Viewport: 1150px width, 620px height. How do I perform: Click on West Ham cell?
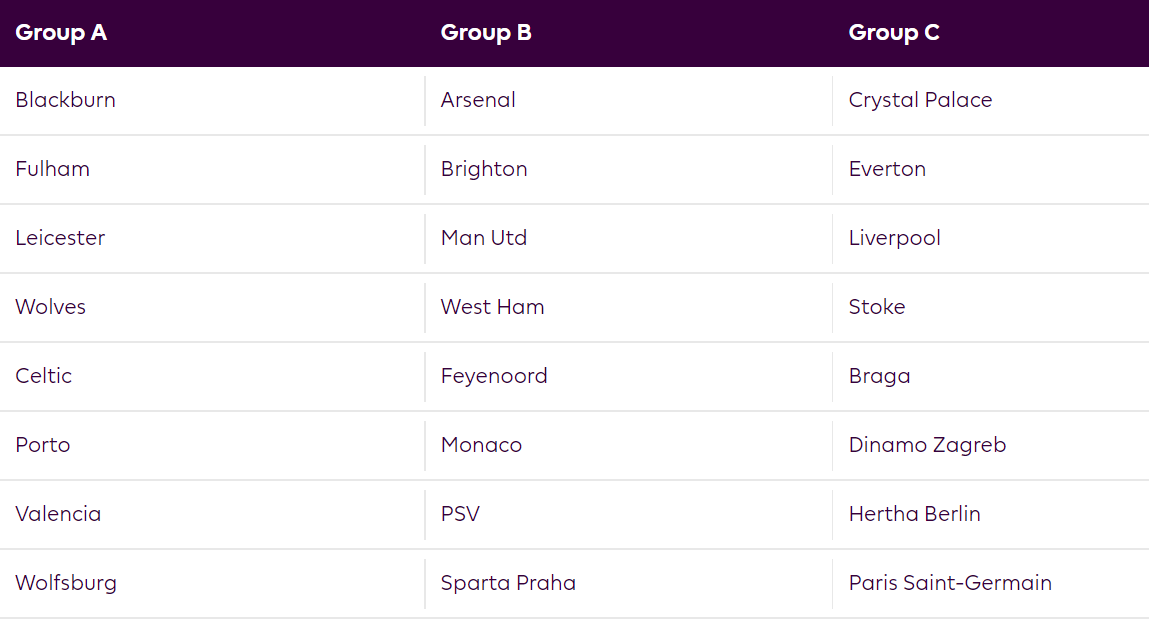point(493,307)
